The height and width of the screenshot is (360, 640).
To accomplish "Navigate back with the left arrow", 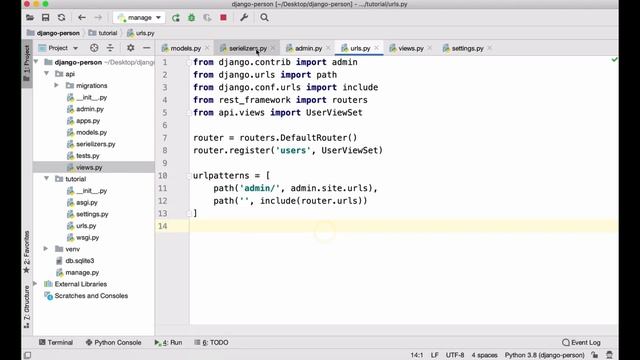I will tap(82, 18).
